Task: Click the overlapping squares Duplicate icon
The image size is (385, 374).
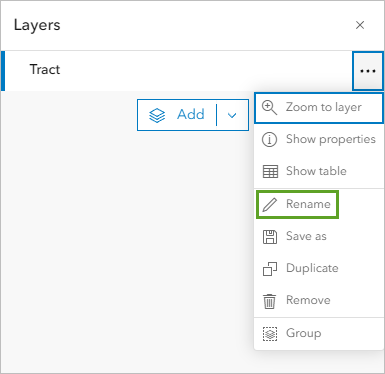Action: [x=270, y=269]
